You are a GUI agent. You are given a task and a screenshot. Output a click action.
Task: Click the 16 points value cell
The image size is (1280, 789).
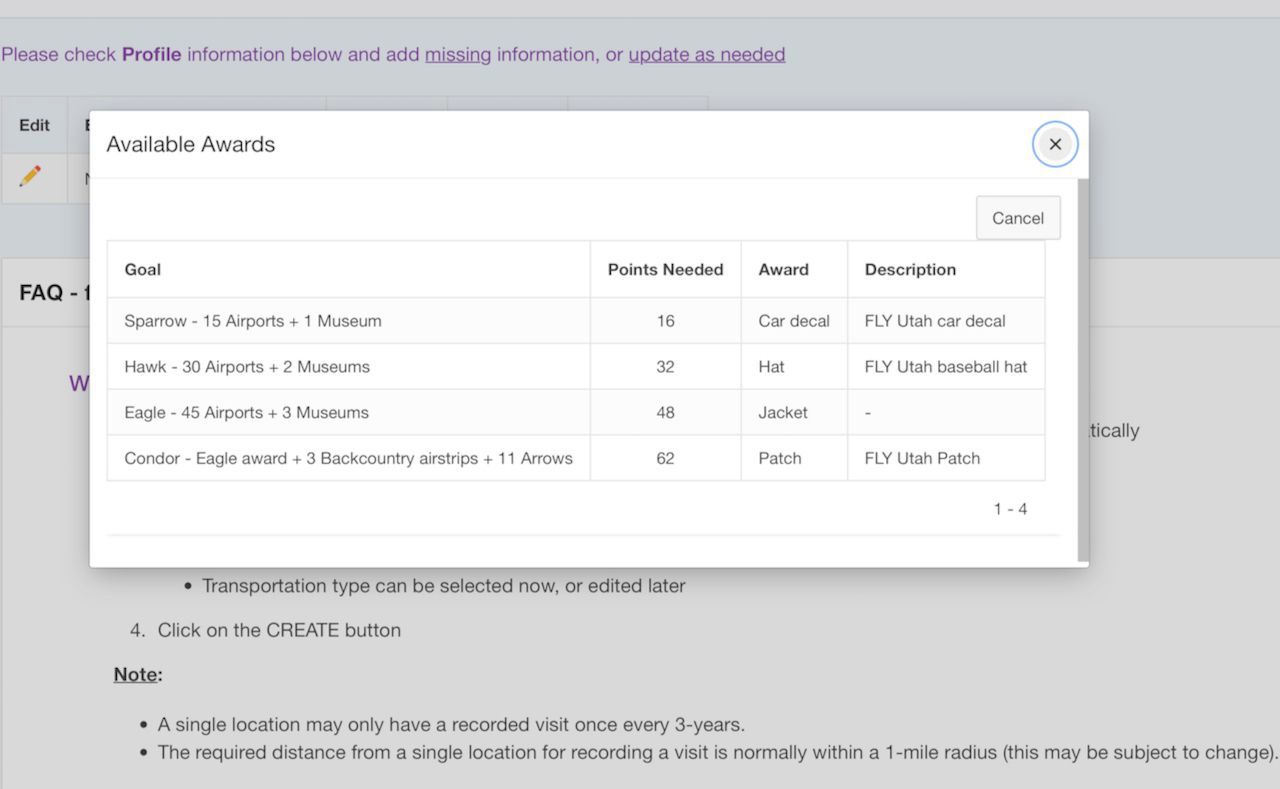665,321
